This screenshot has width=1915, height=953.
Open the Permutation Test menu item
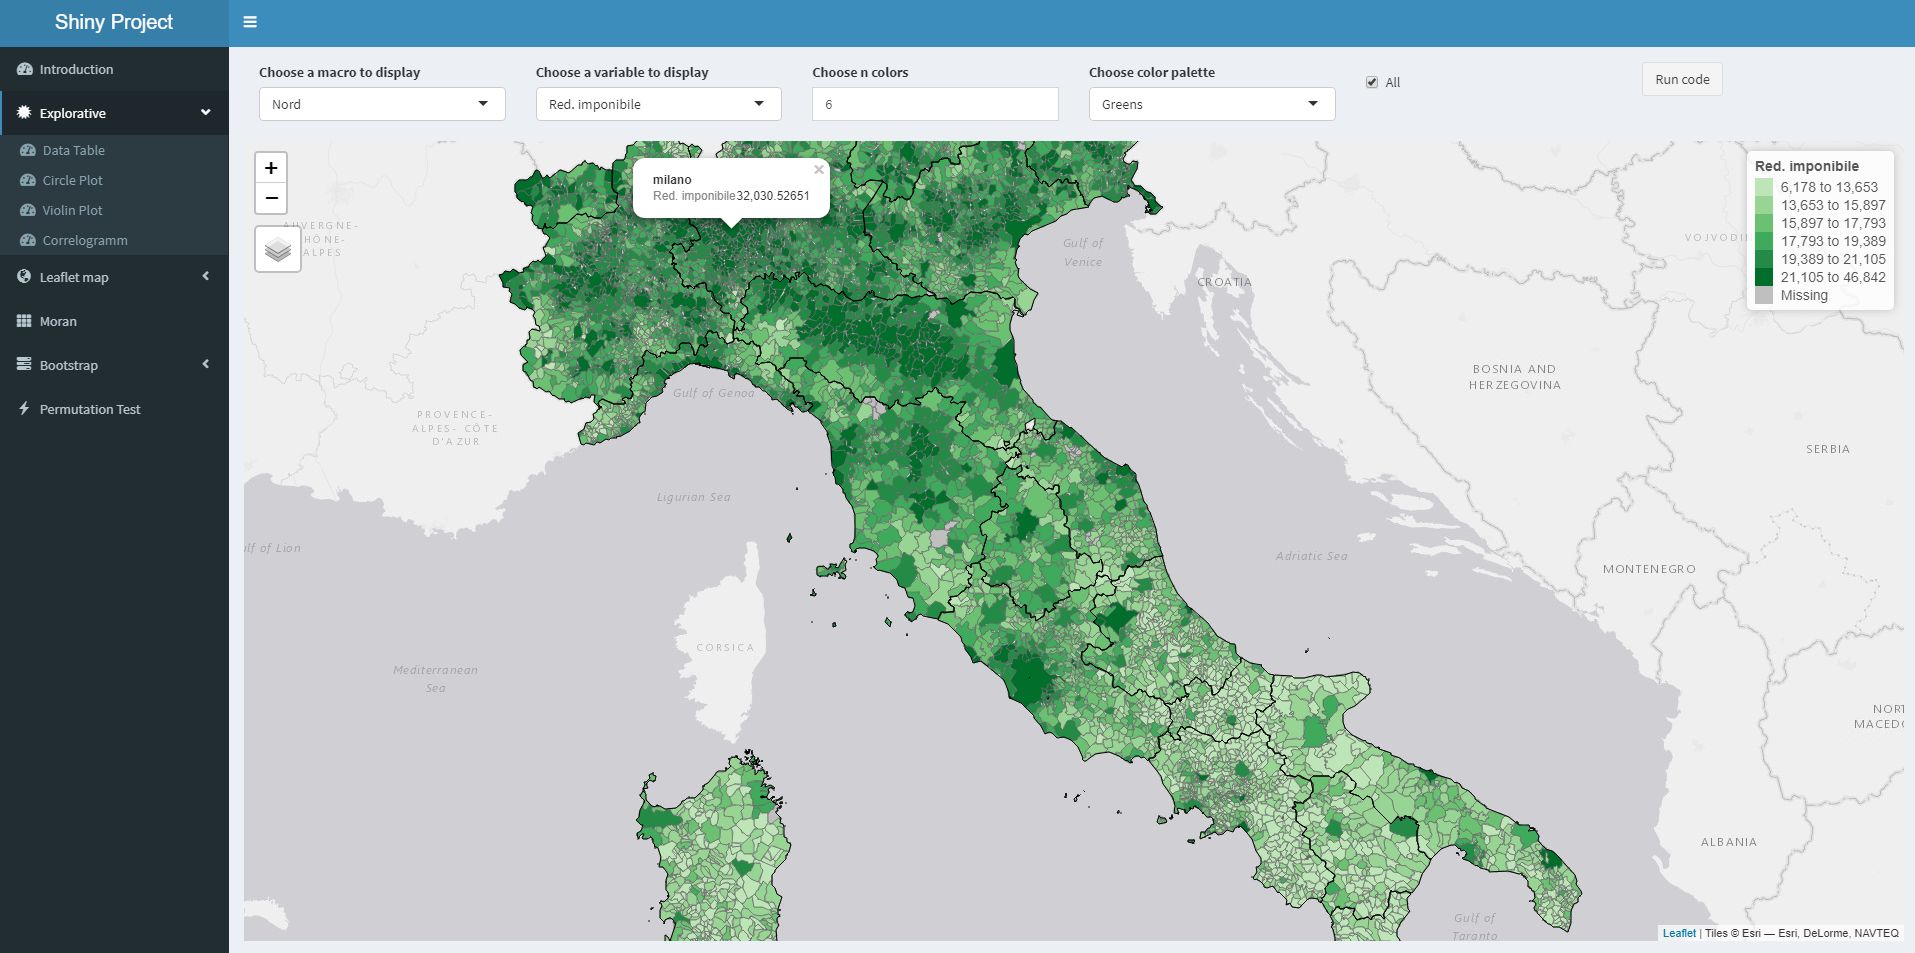click(114, 409)
